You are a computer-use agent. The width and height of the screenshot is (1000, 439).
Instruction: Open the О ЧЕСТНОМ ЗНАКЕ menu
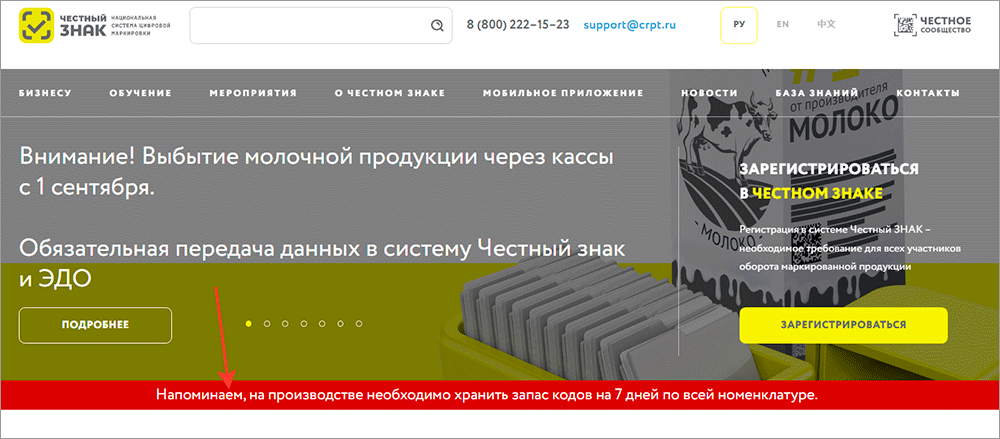(x=390, y=93)
